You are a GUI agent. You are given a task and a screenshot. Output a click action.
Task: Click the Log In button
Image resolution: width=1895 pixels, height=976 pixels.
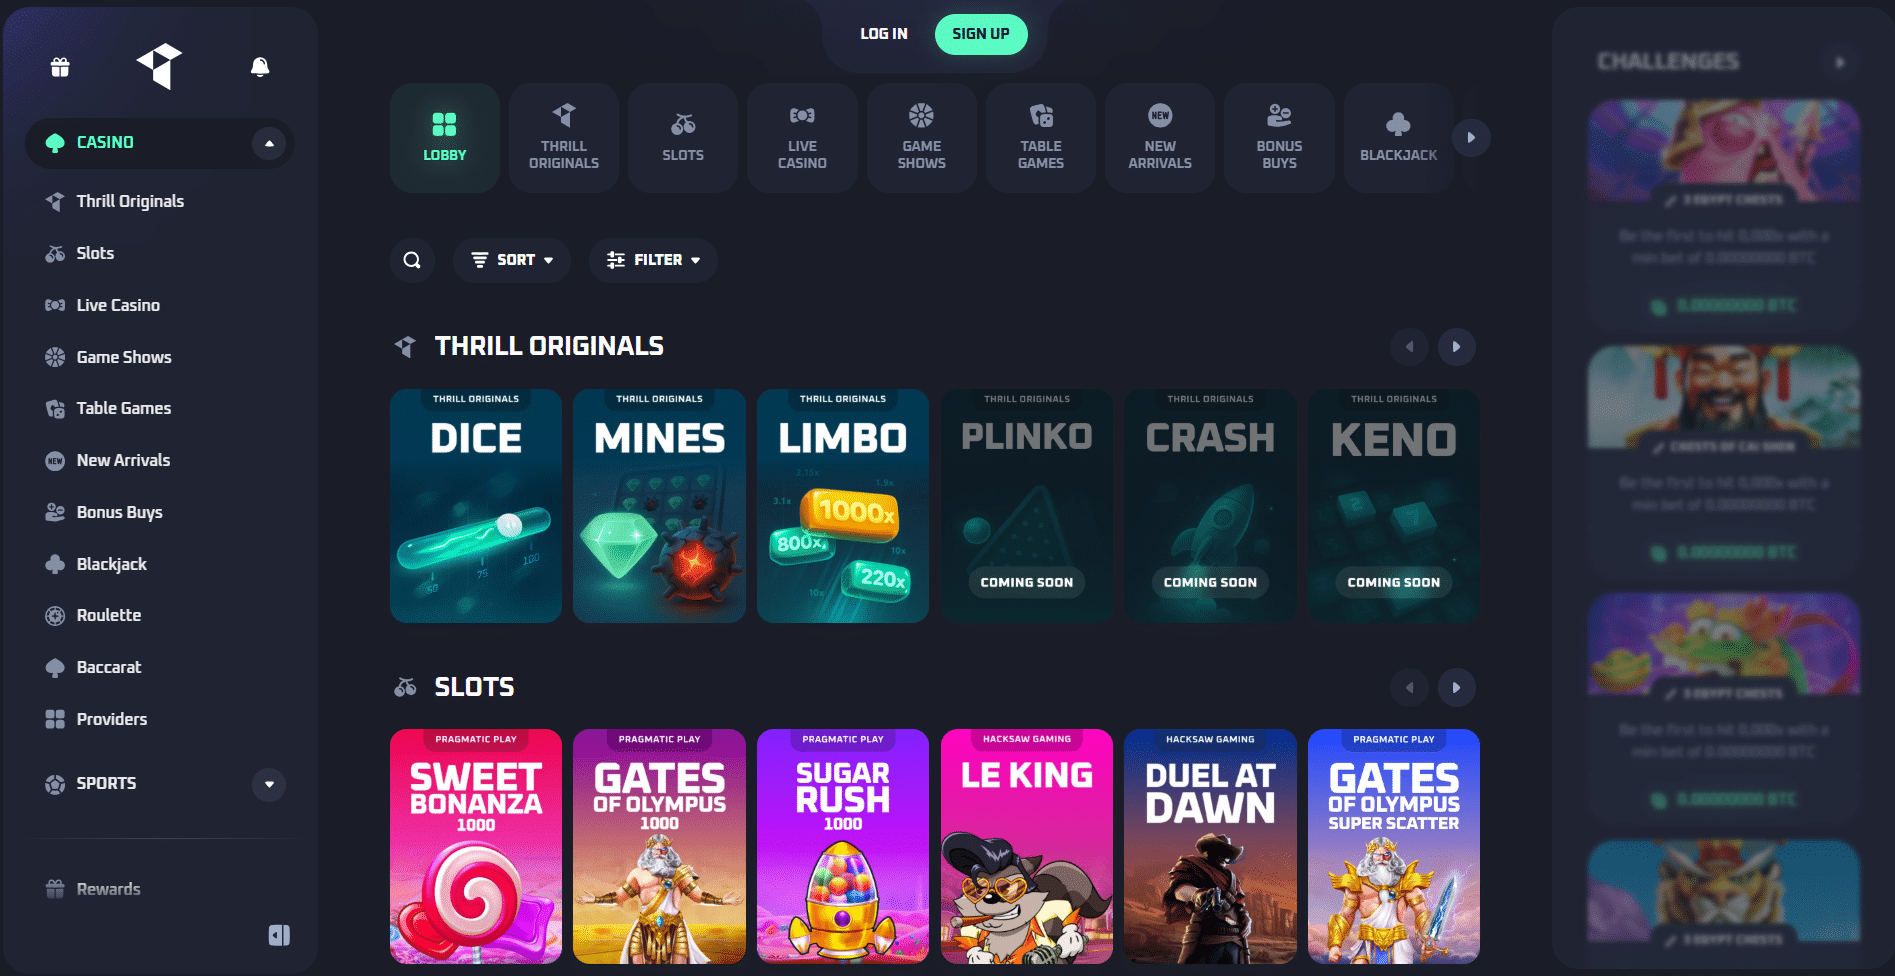pyautogui.click(x=884, y=34)
